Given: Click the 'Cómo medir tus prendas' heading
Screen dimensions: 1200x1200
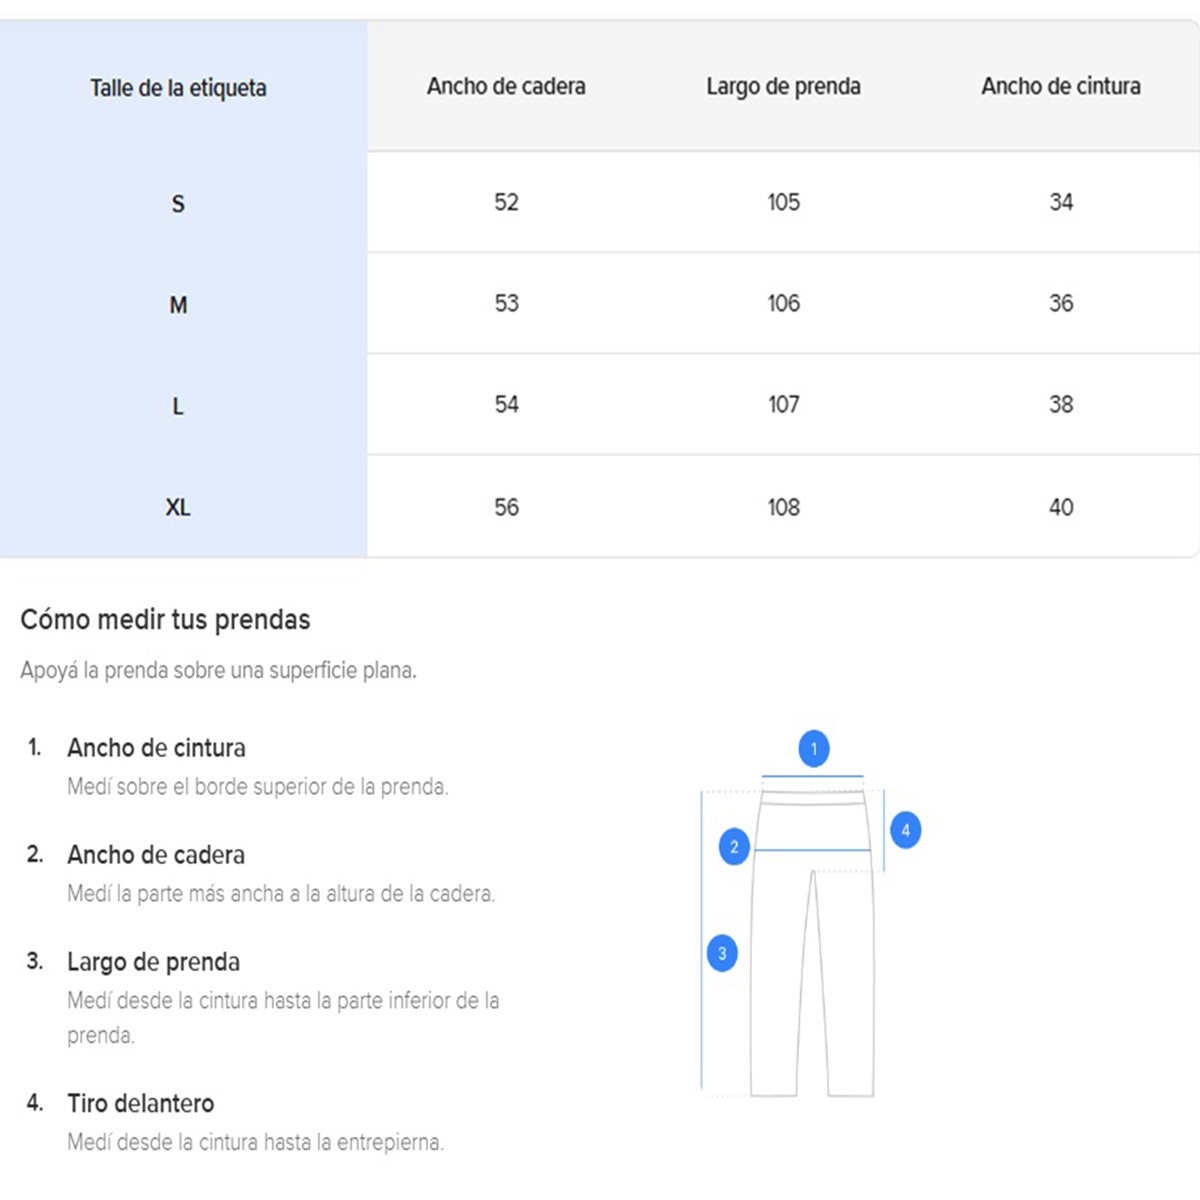Looking at the screenshot, I should (x=165, y=620).
